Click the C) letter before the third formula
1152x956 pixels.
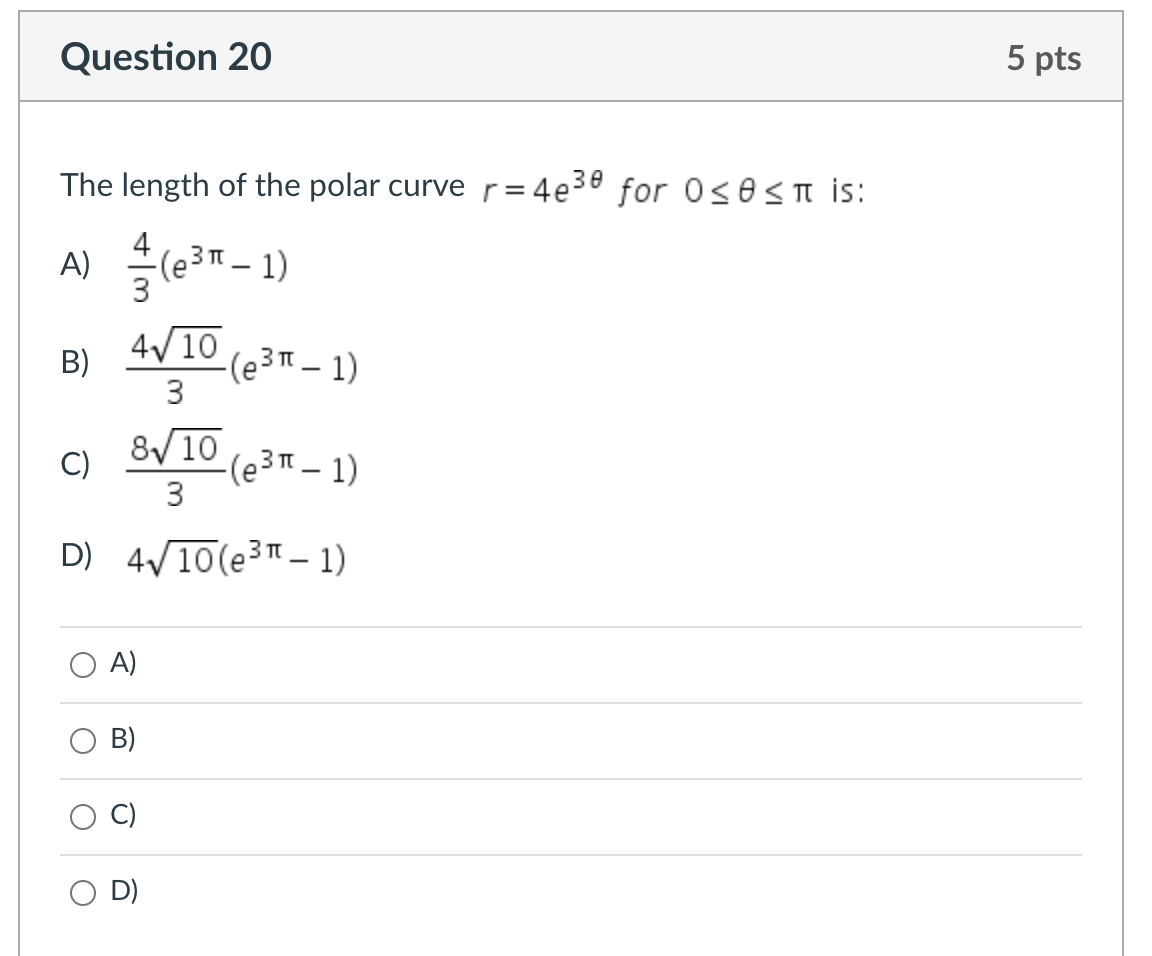(x=75, y=464)
